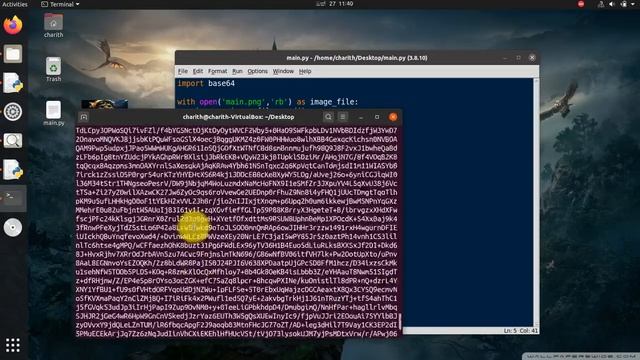
Task: Minimize the terminal window
Action: [361, 117]
